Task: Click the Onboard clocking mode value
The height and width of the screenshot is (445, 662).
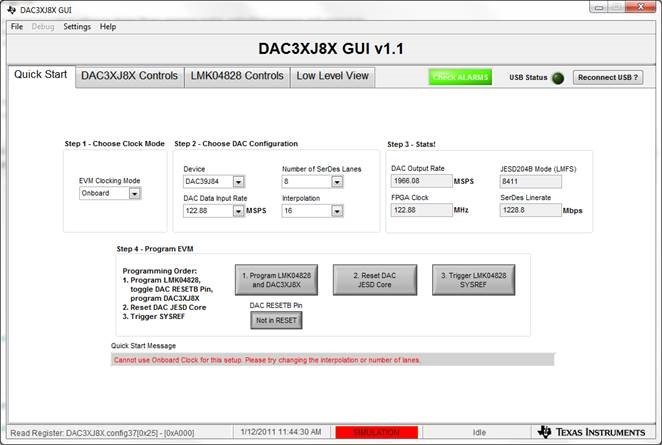Action: coord(104,193)
